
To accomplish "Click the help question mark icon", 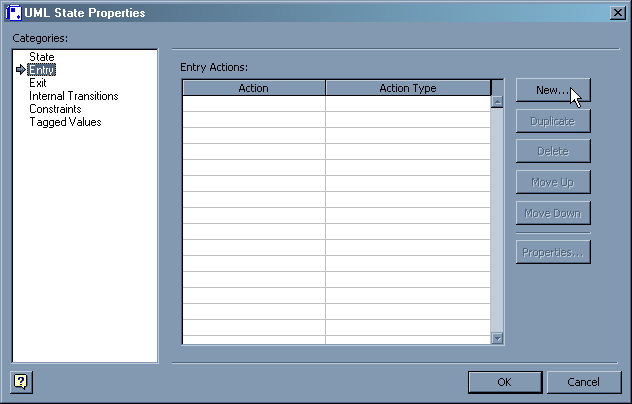I will [x=20, y=381].
